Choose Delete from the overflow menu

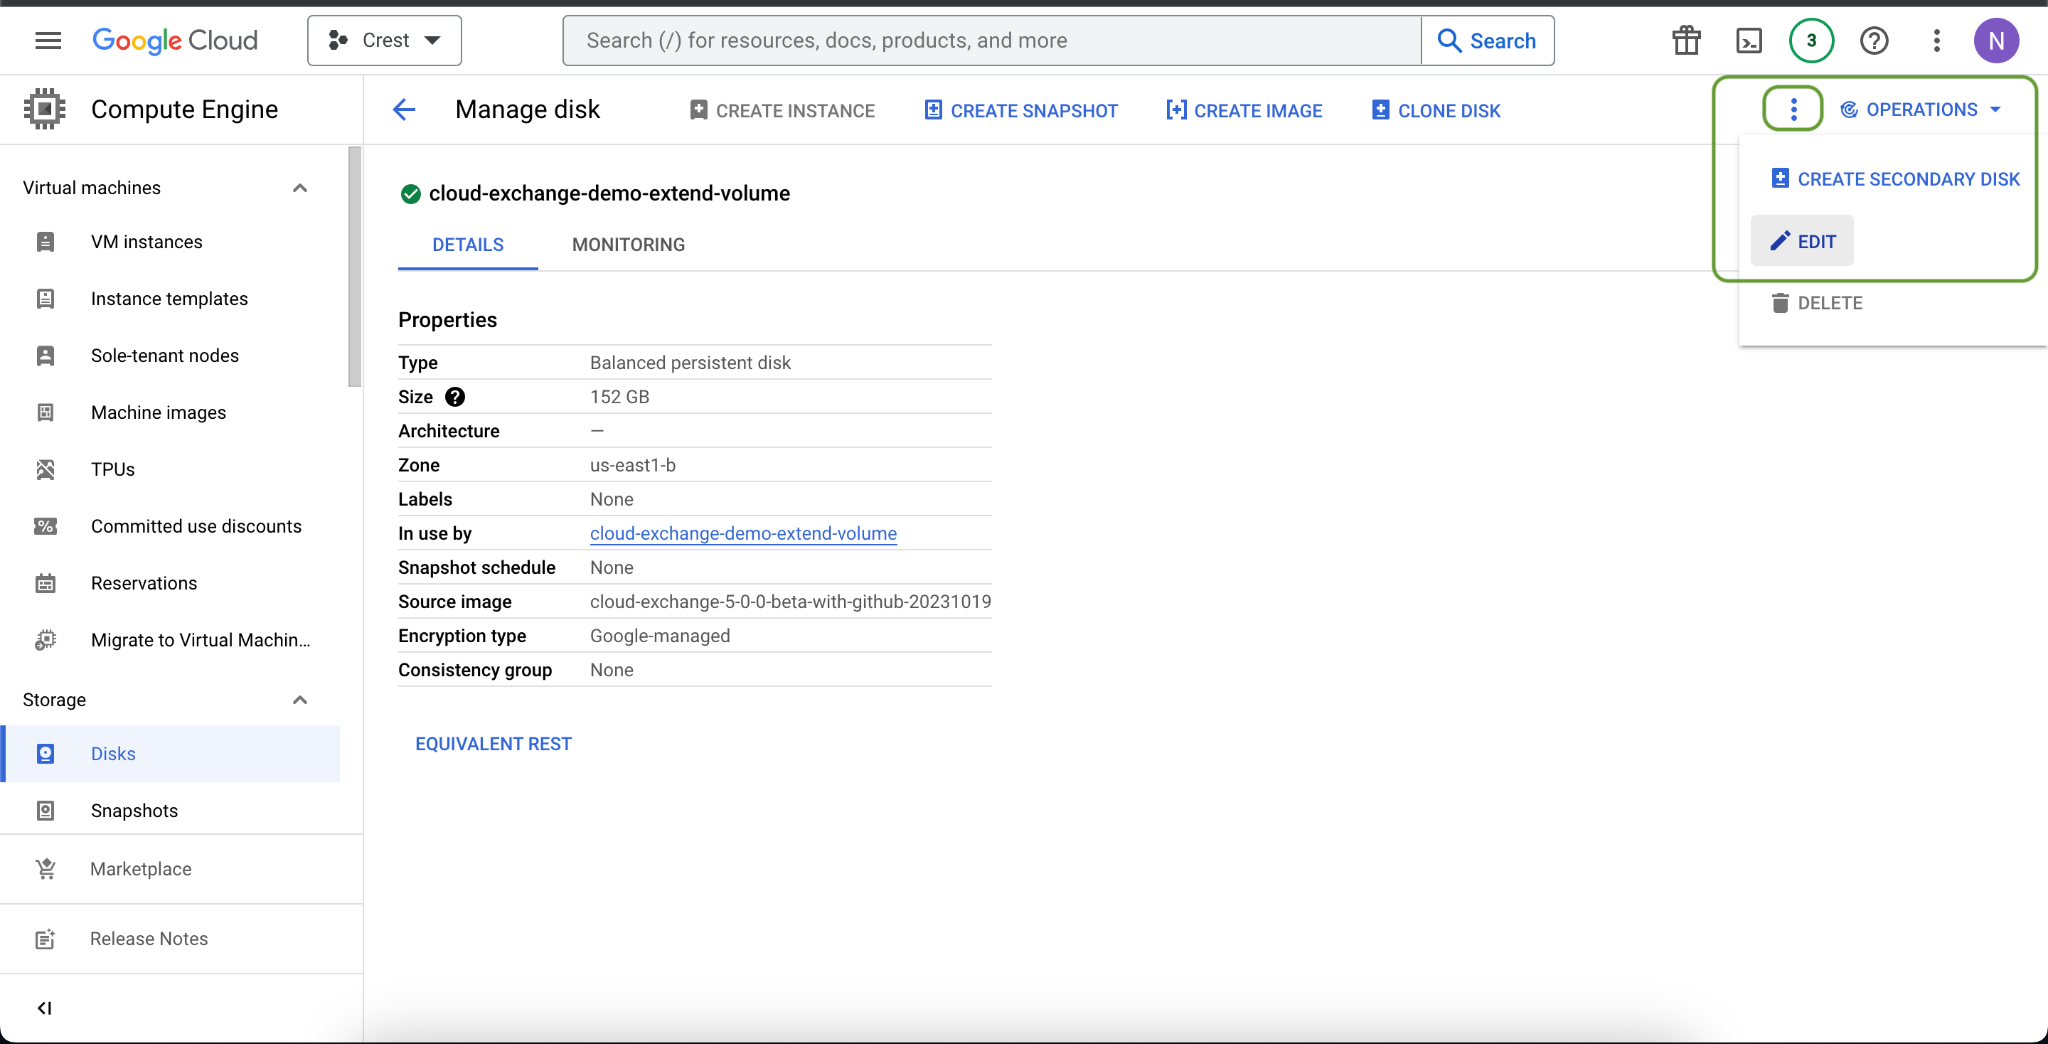[x=1816, y=303]
